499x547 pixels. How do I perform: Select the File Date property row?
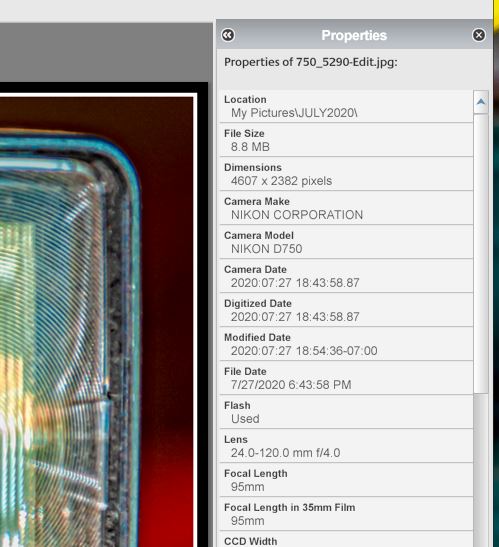click(x=346, y=379)
